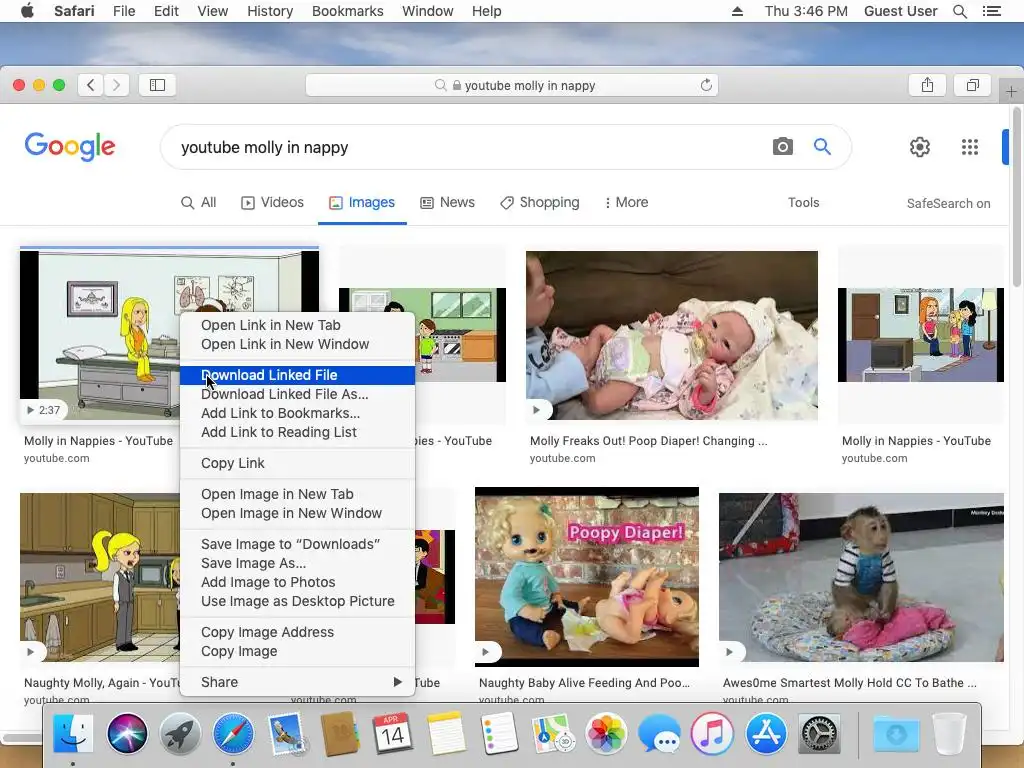
Task: Open the Share button in Safari toolbar
Action: [x=927, y=85]
